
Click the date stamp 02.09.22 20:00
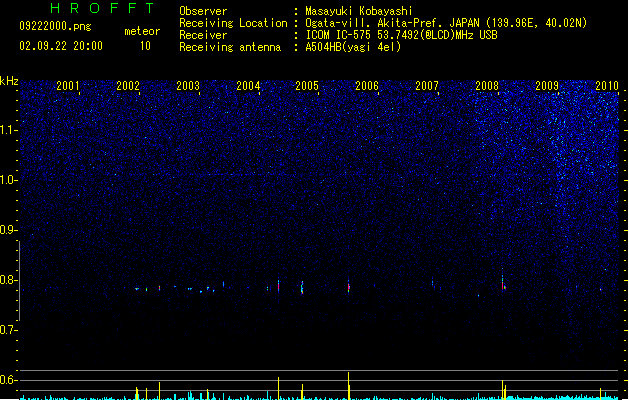61,46
